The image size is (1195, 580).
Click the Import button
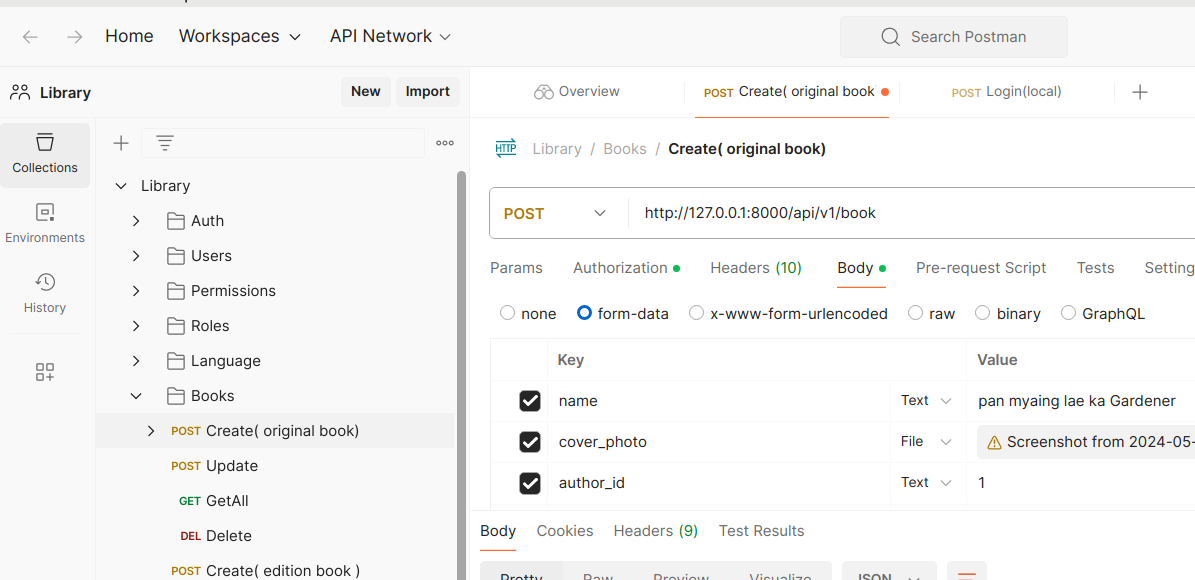[427, 92]
